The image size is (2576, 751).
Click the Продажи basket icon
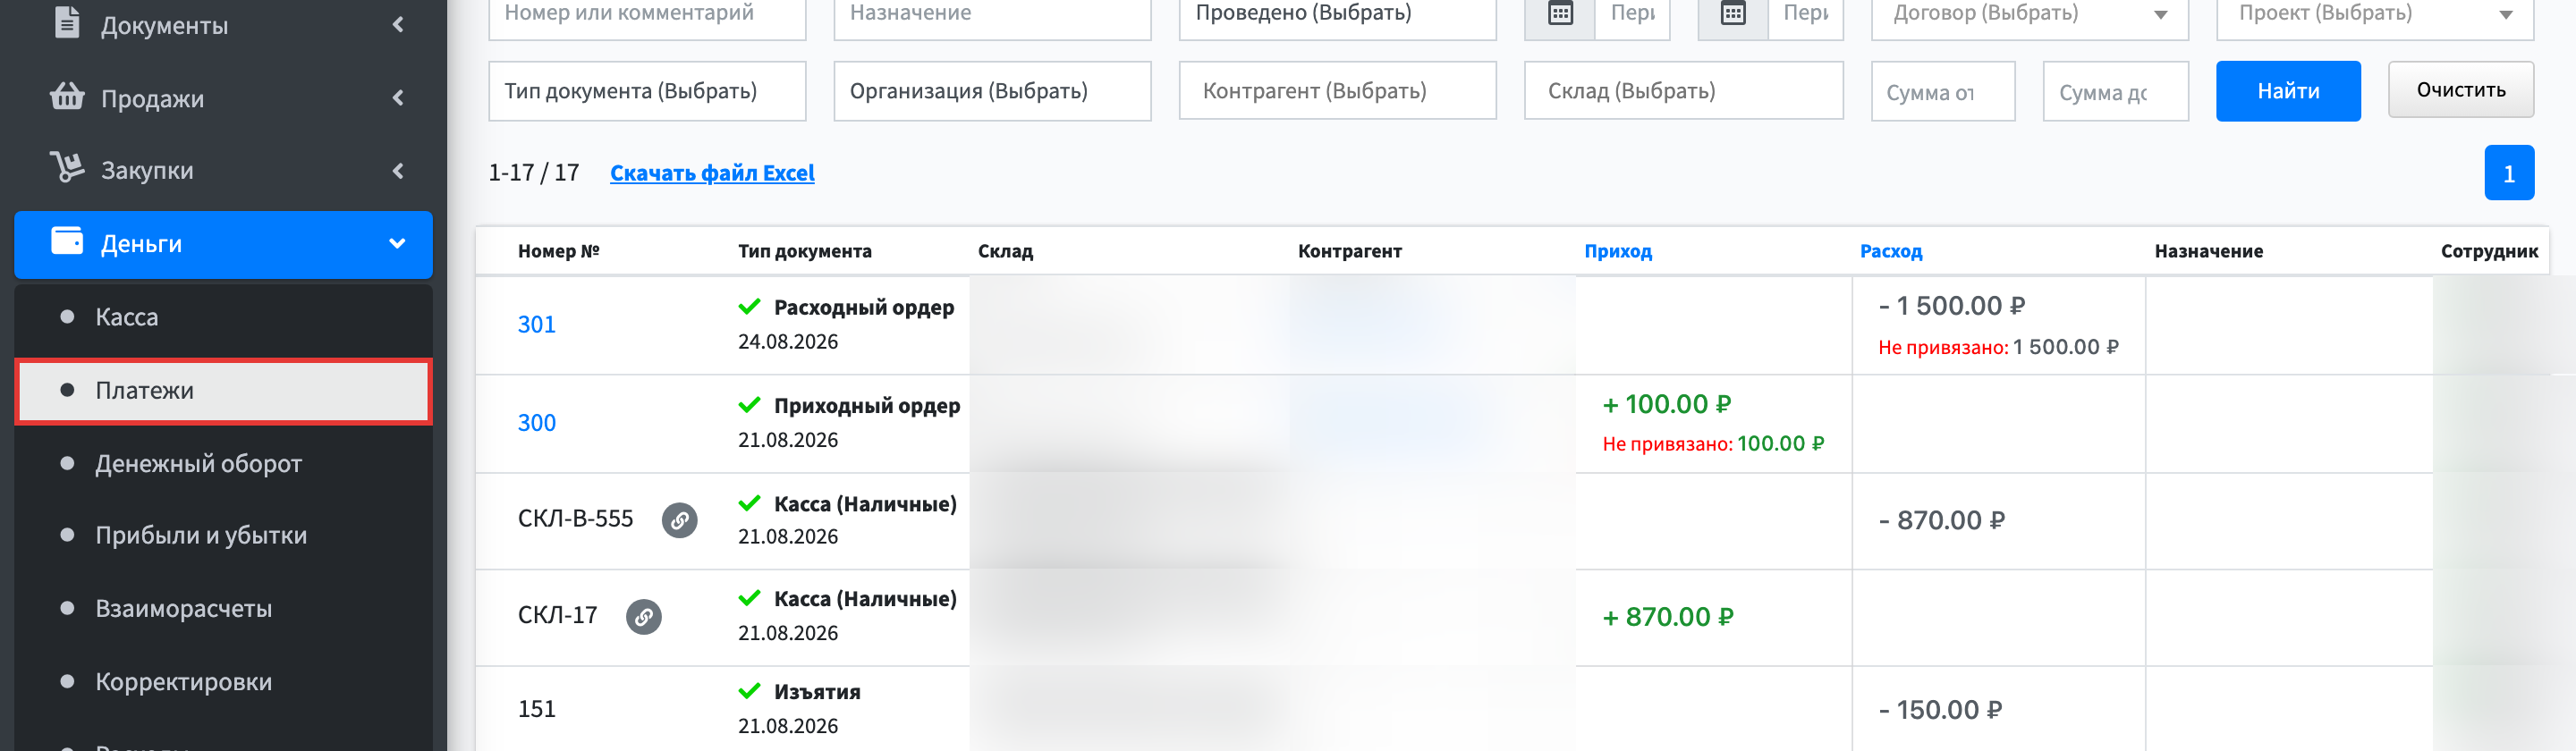click(x=67, y=97)
